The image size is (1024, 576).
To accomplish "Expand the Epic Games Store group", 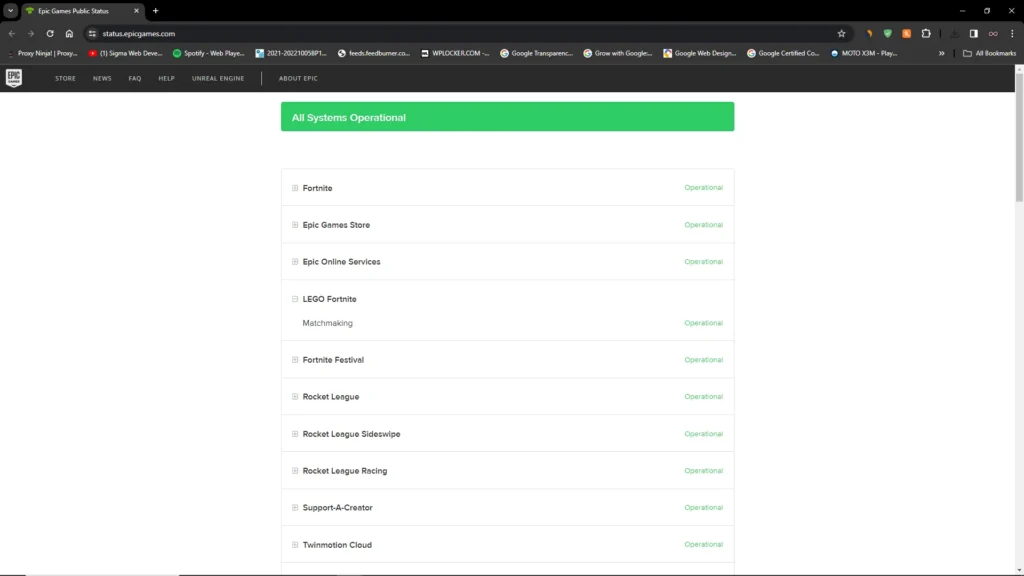I will pos(295,225).
